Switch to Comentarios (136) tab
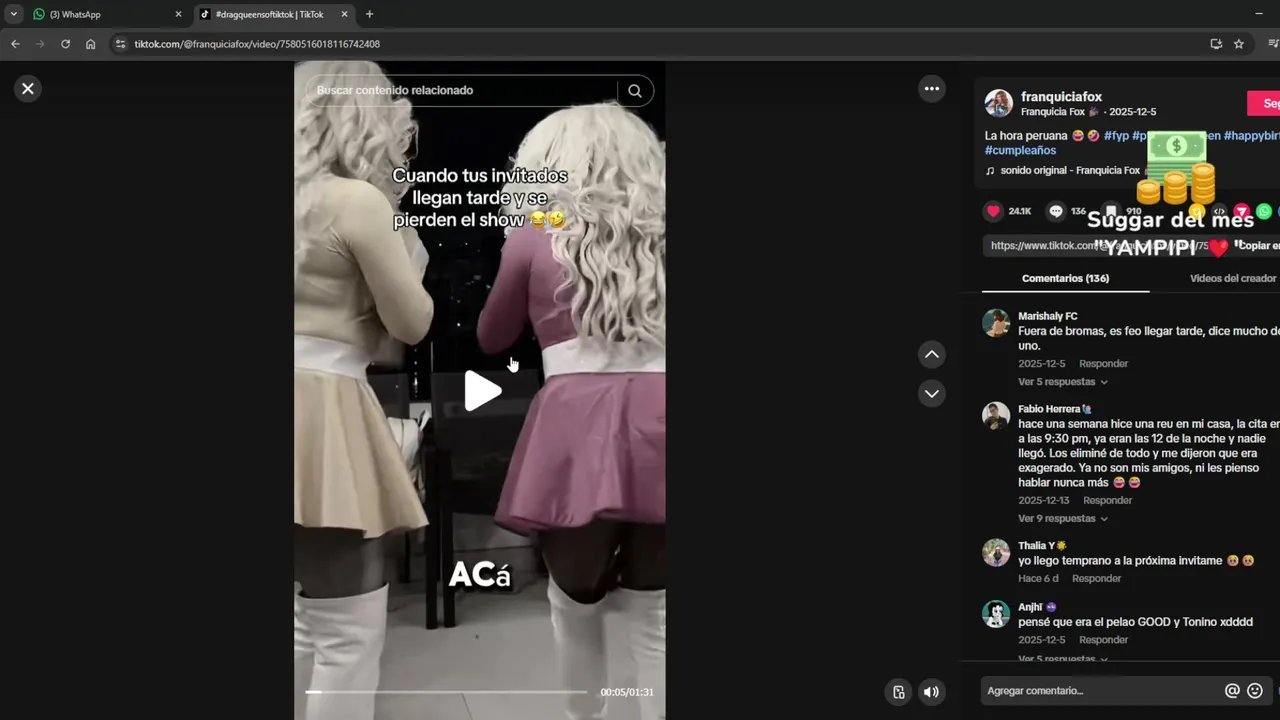 tap(1065, 278)
